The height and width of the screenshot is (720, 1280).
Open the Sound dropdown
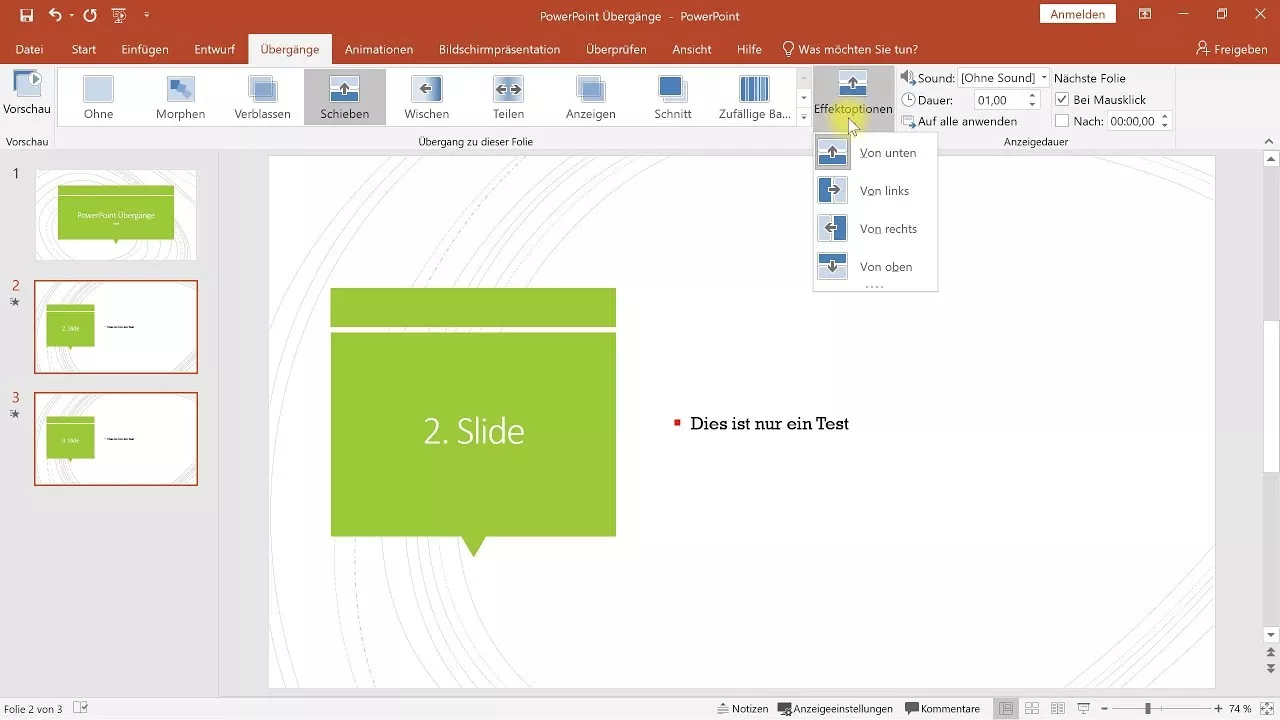click(x=1044, y=77)
